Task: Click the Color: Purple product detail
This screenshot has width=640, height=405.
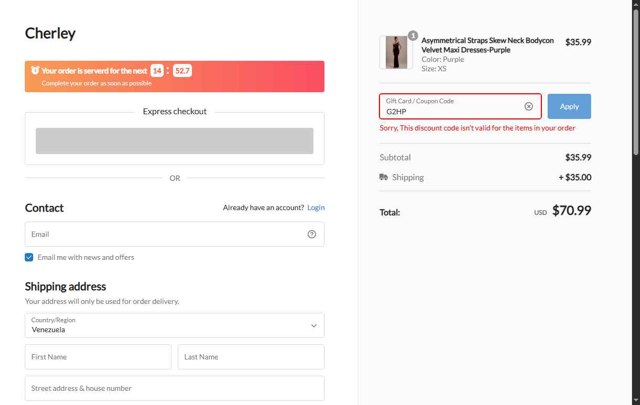Action: point(442,59)
